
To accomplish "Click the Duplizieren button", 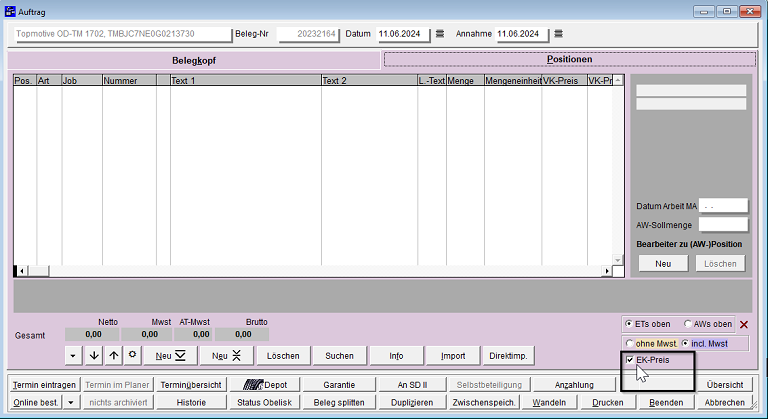I will point(412,402).
